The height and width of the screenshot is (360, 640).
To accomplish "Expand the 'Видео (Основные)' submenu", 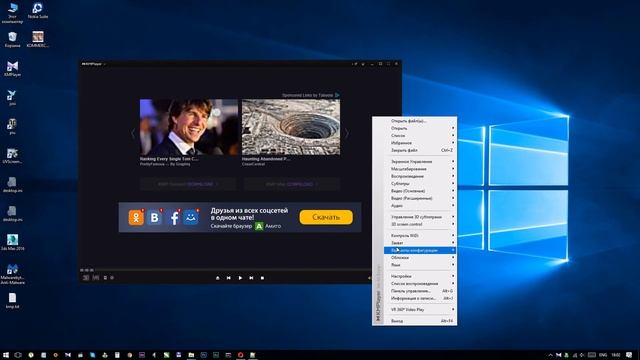I will pos(420,191).
